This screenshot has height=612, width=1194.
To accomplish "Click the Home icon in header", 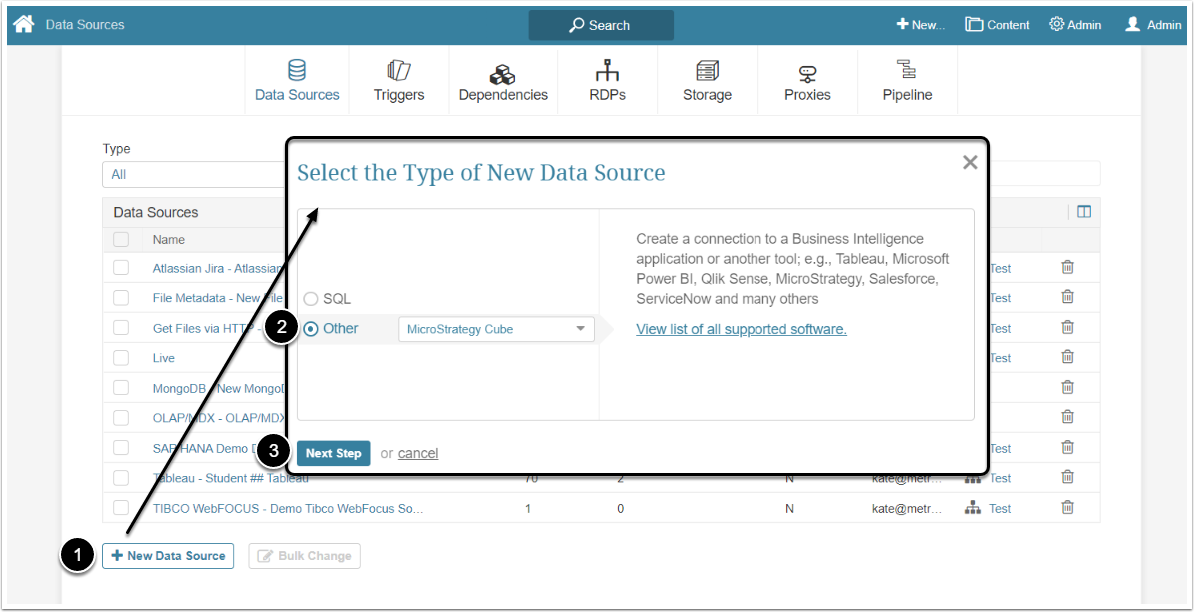I will (24, 24).
